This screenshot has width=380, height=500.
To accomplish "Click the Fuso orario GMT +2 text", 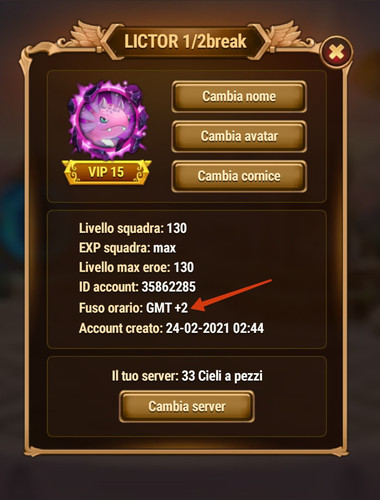I will 133,308.
